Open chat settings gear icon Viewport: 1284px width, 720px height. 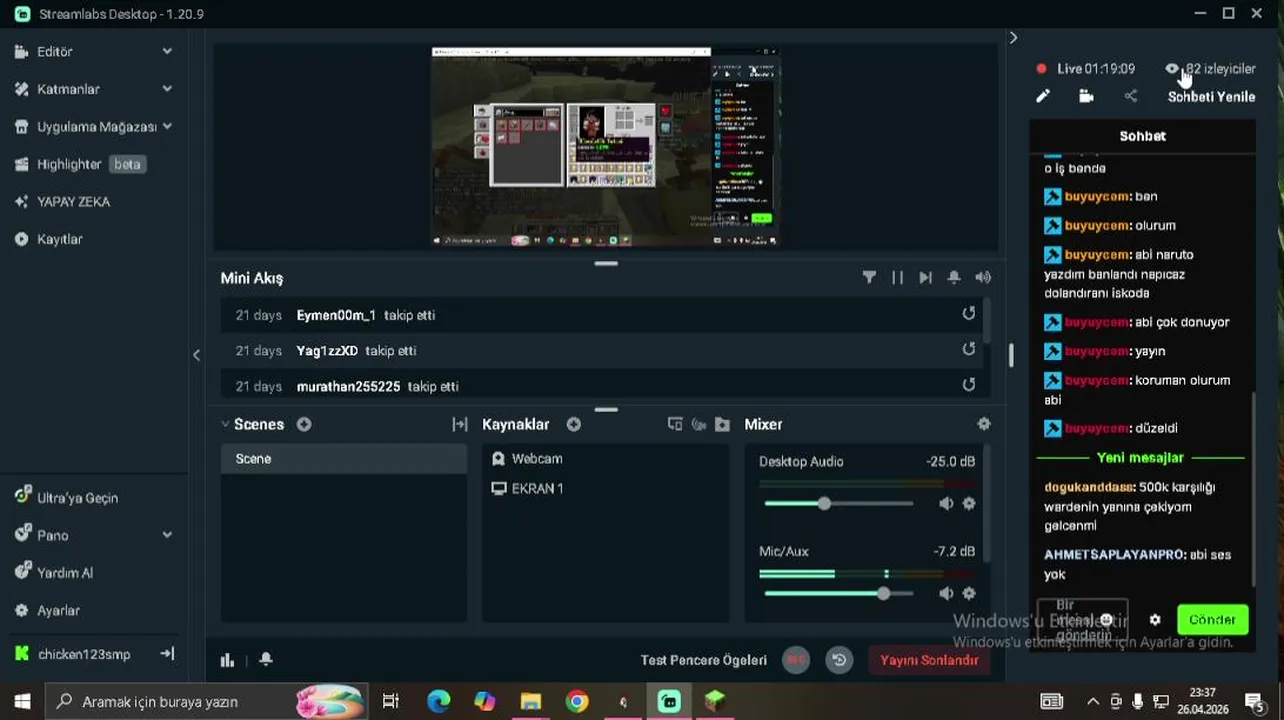[x=1155, y=620]
